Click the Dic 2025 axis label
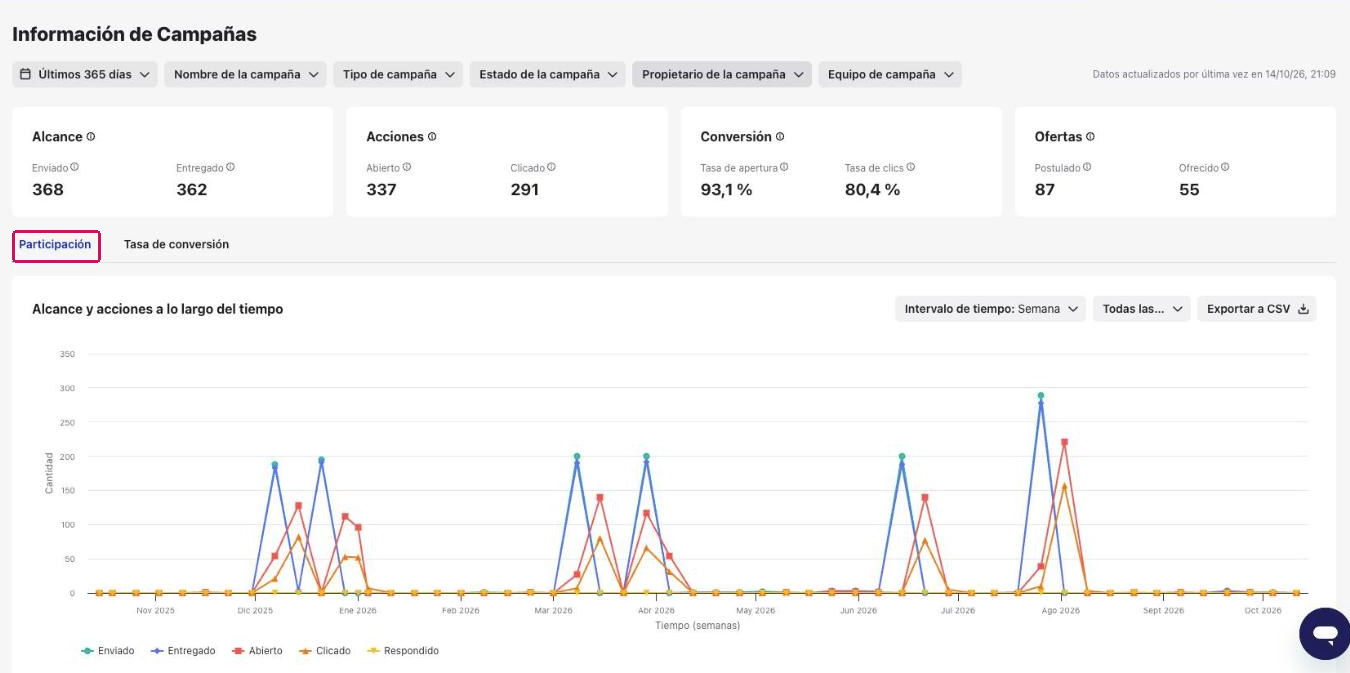The image size is (1350, 673). (255, 610)
